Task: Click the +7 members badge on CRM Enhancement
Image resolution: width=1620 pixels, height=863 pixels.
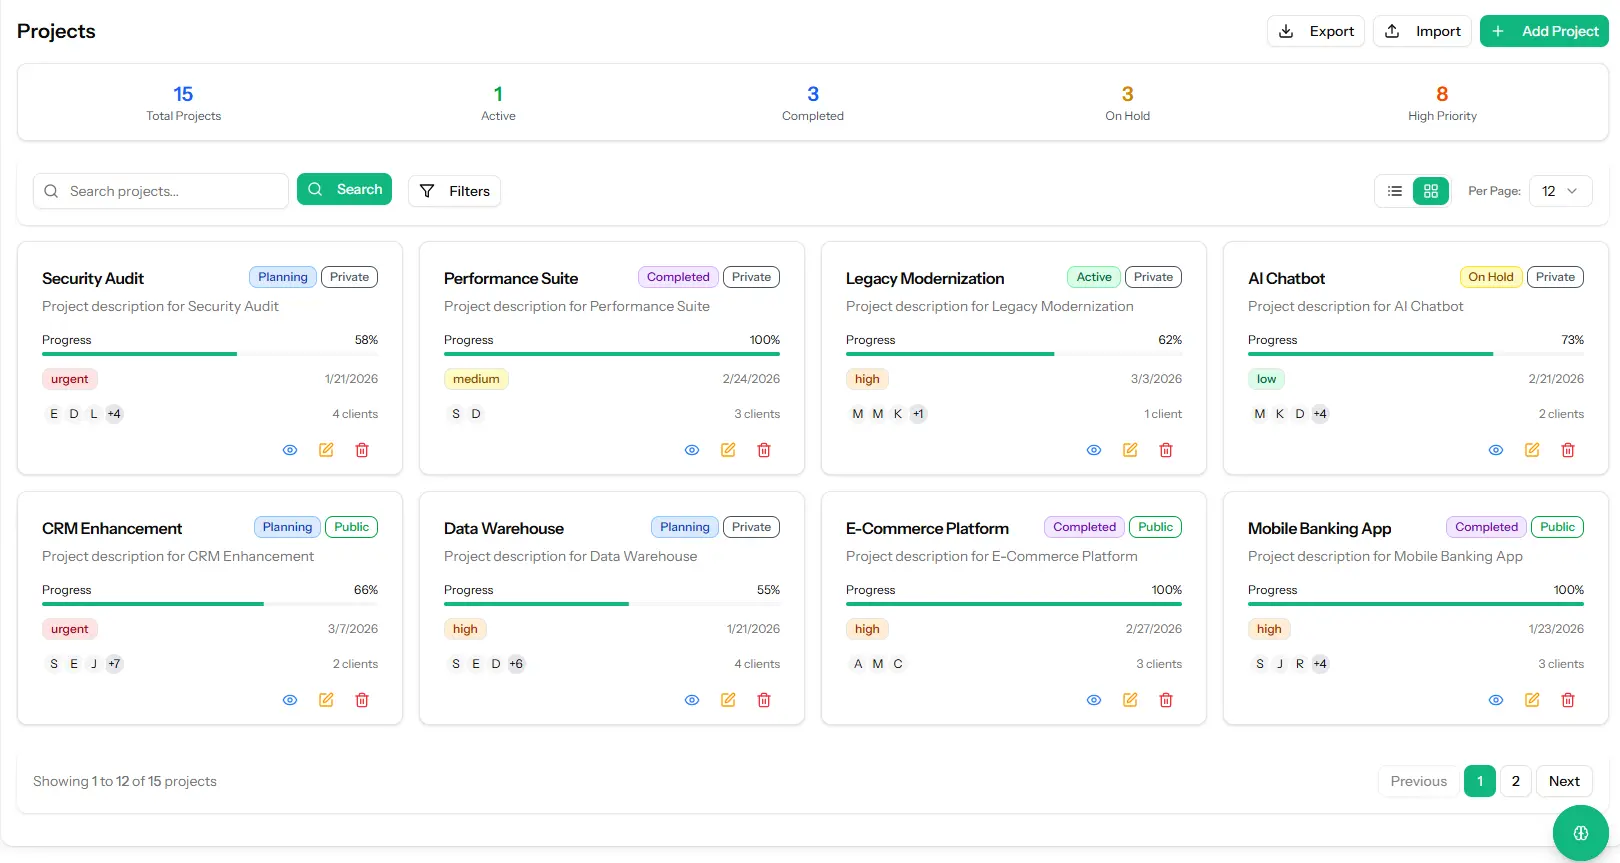Action: coord(114,664)
